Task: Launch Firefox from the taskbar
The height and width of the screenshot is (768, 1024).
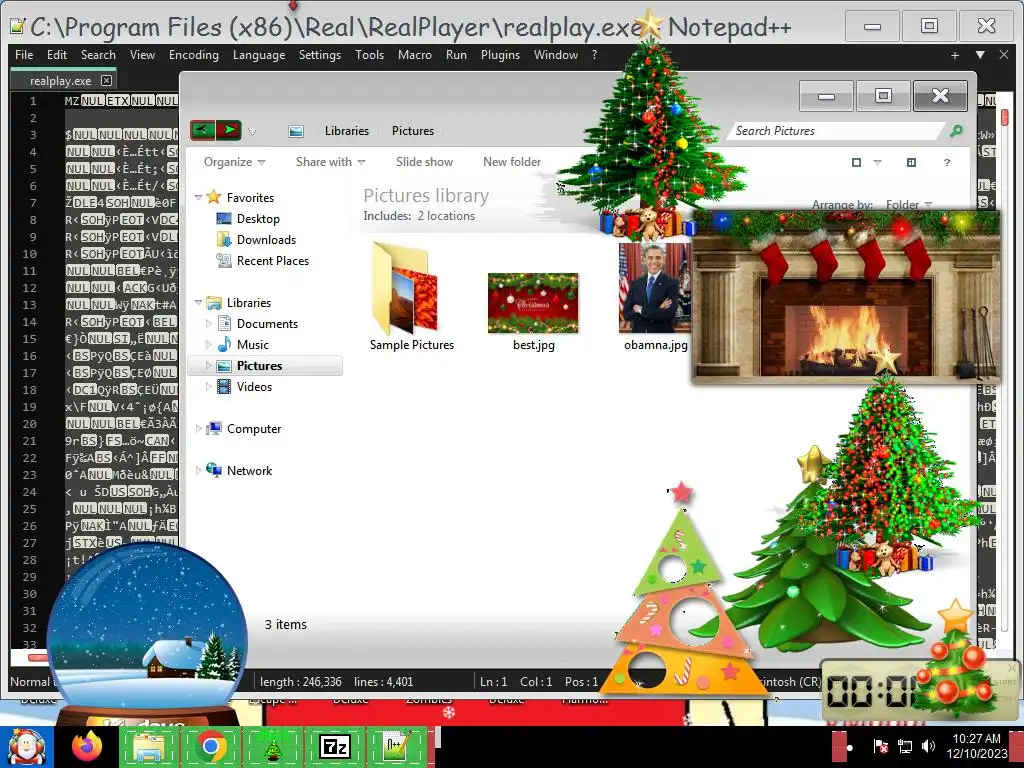Action: (x=87, y=746)
